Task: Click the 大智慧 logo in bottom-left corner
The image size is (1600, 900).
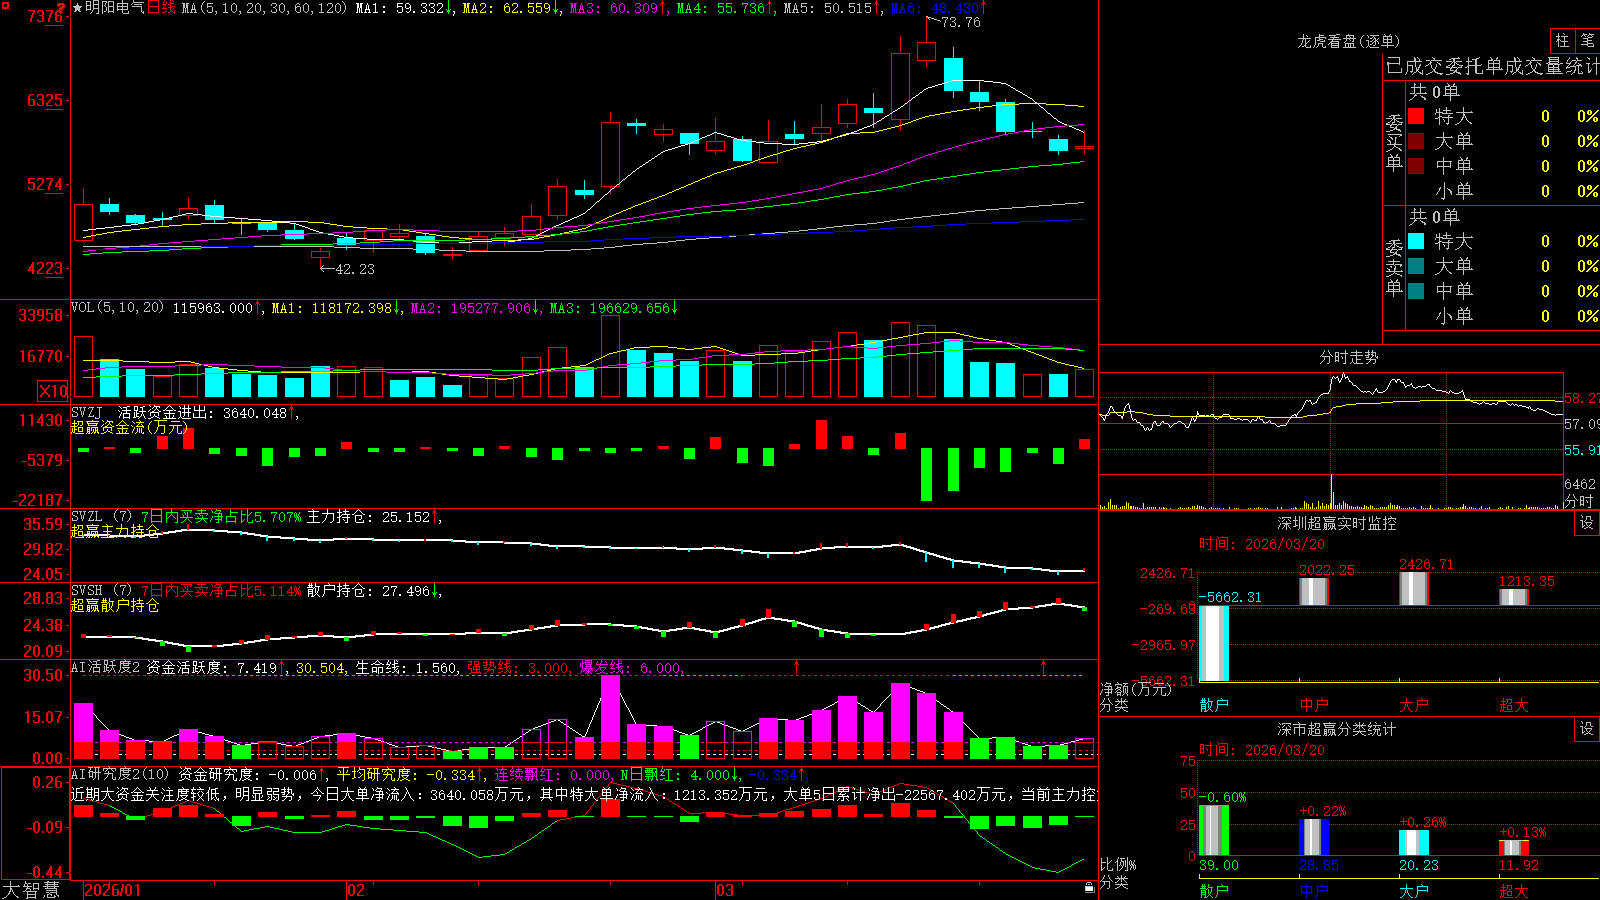Action: point(31,890)
